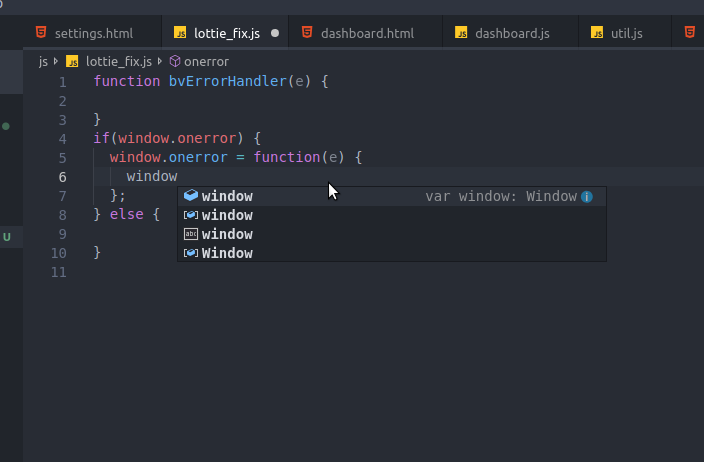Expand breadcrumb arrow after js folder
This screenshot has width=704, height=462.
[56, 61]
